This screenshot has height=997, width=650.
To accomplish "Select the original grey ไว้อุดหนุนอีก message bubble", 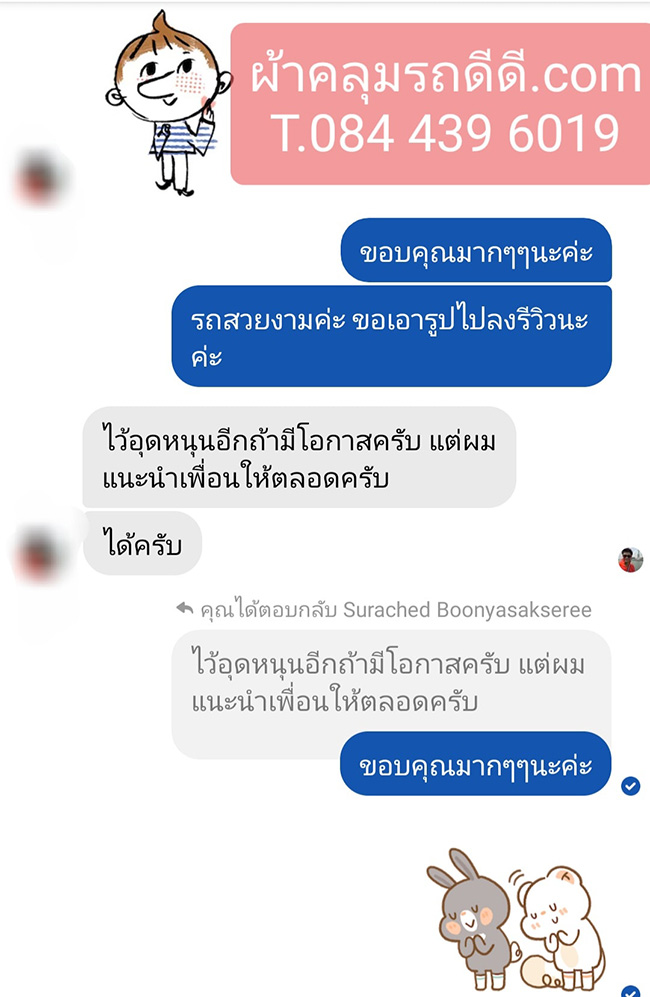I will tap(299, 457).
